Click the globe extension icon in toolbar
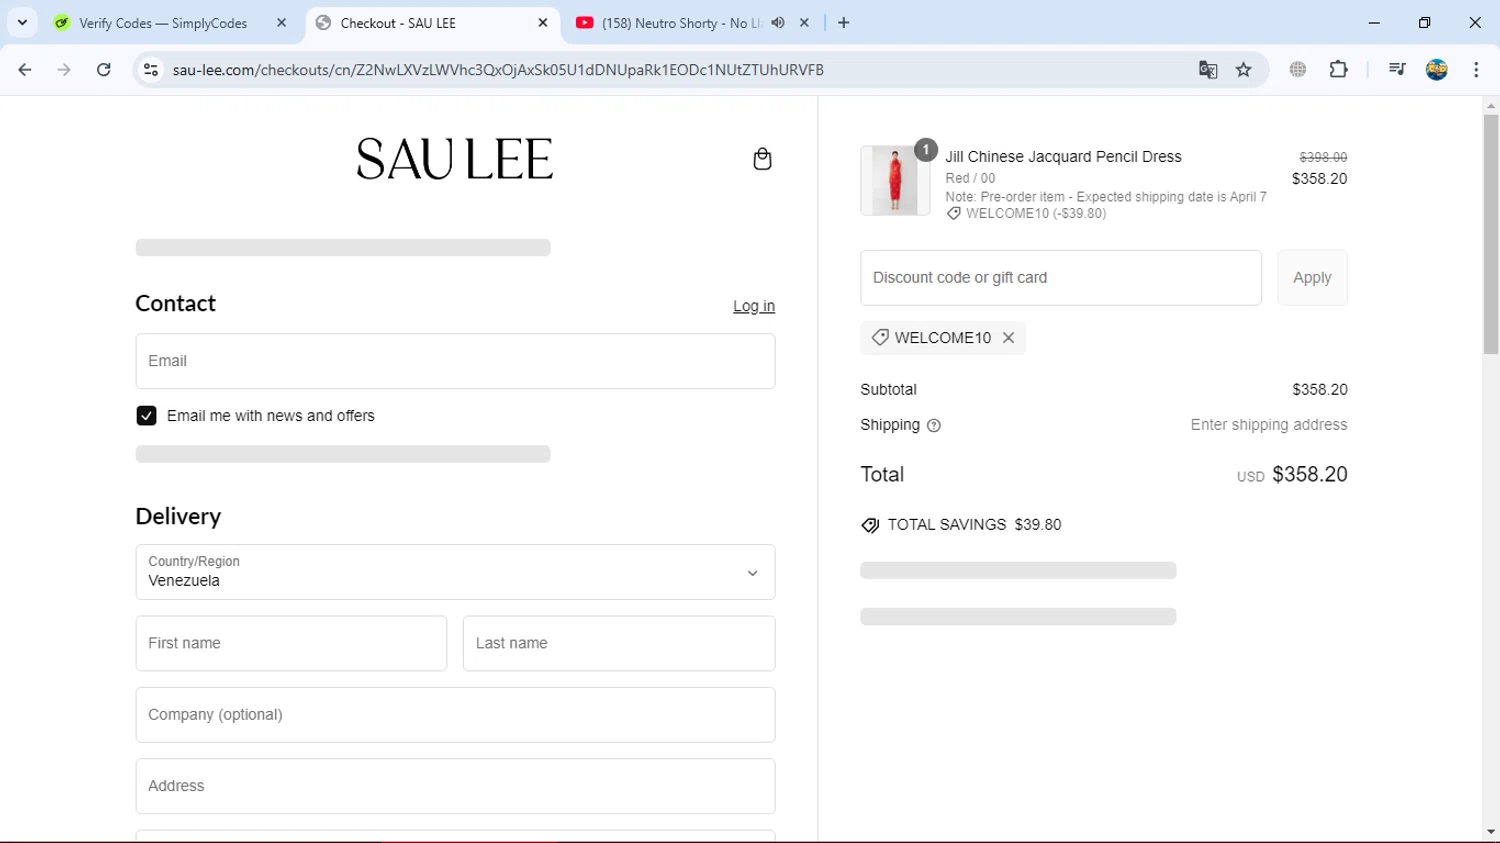Screen dimensions: 1500x843 (x=1298, y=70)
